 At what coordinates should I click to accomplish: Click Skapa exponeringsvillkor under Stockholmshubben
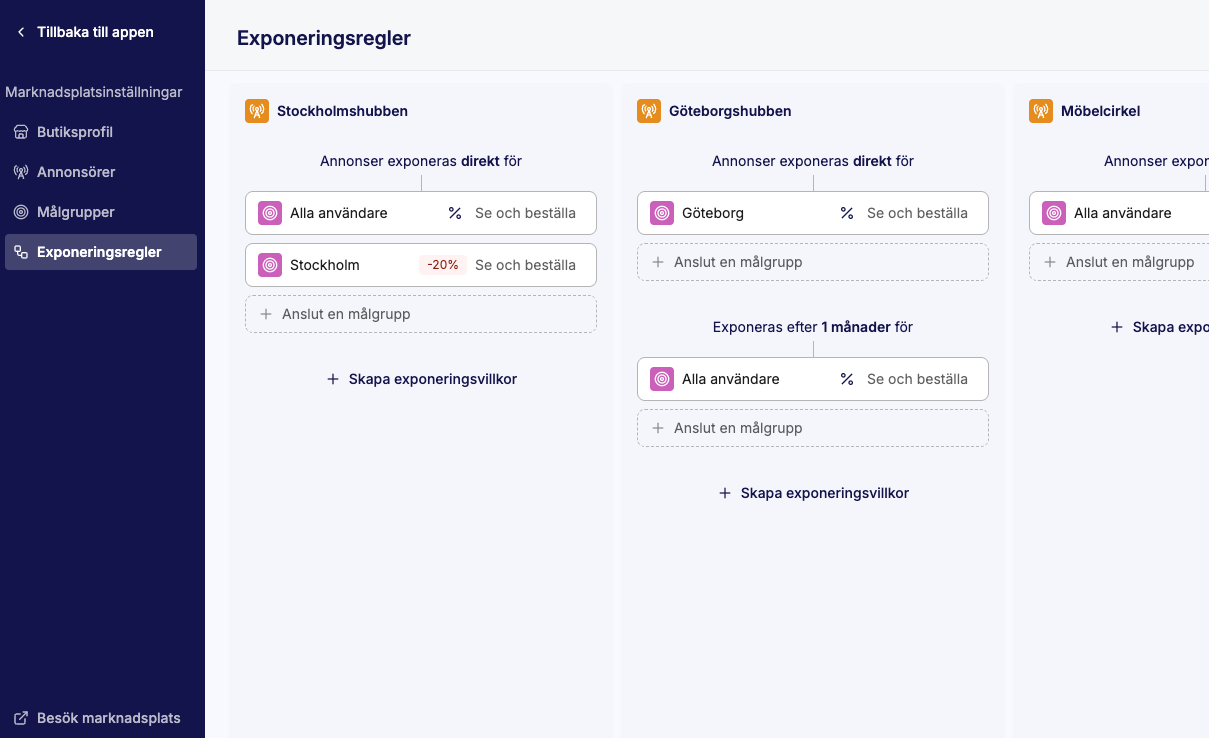tap(421, 379)
